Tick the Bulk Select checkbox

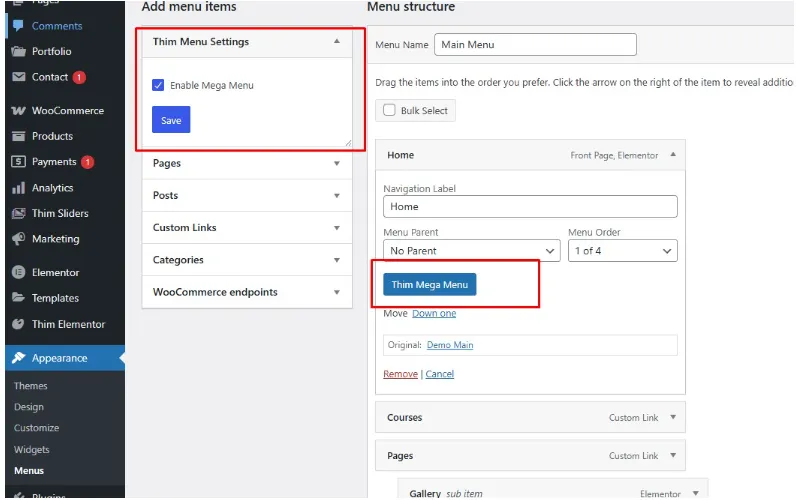pos(389,110)
